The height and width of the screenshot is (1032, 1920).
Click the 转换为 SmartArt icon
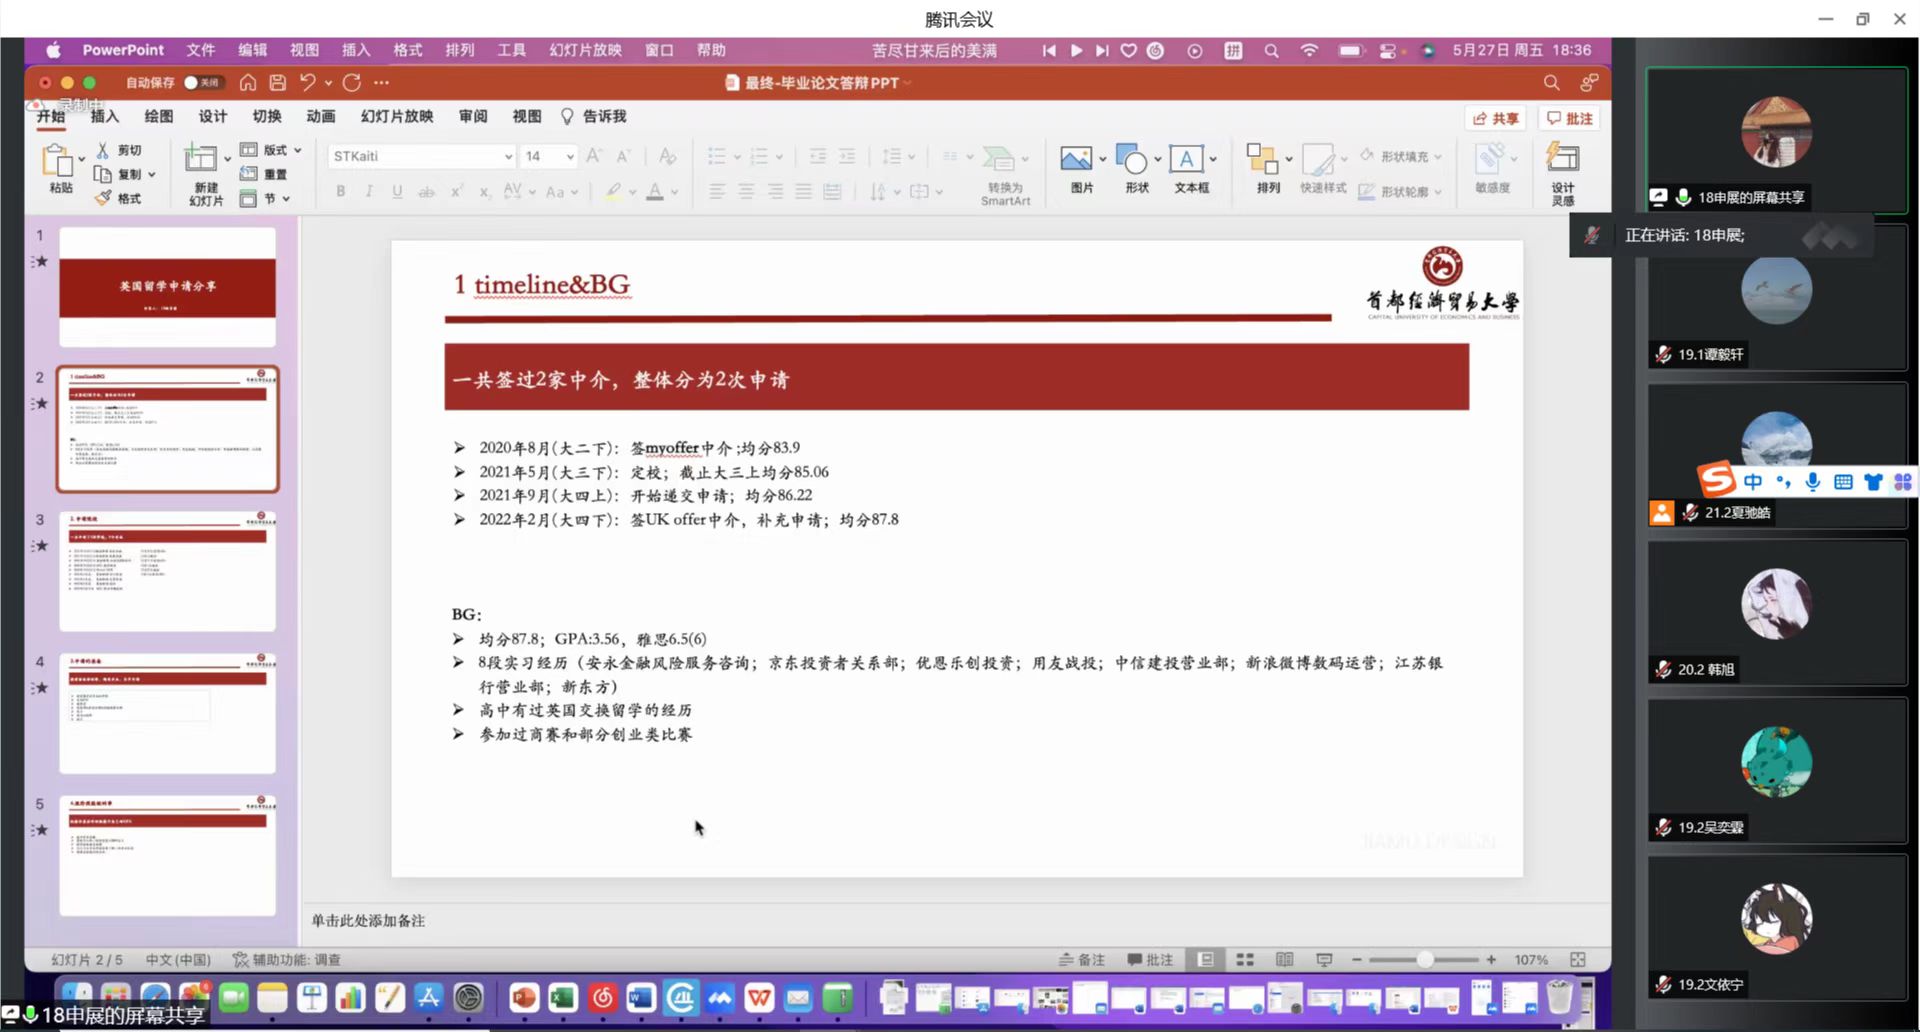(x=999, y=159)
